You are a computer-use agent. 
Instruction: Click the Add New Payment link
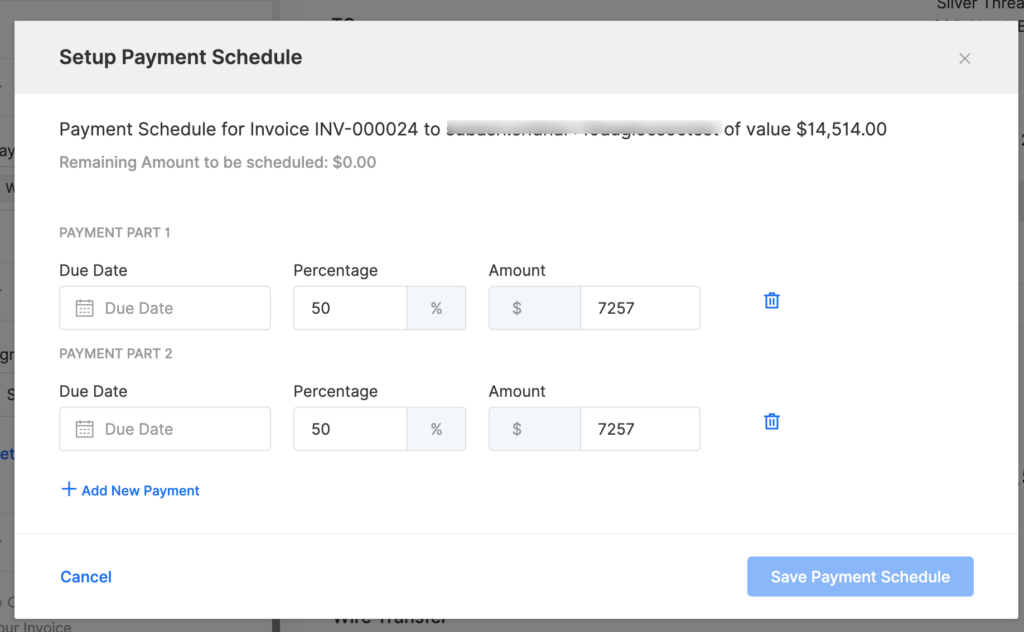(140, 490)
